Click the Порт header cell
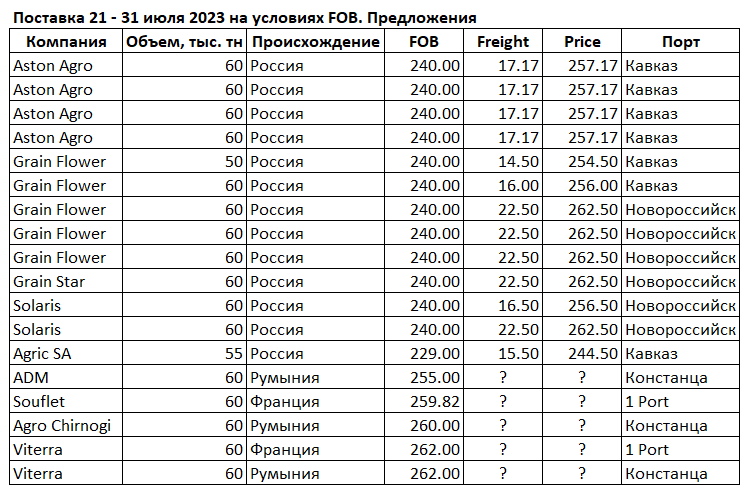This screenshot has height=493, width=754. pyautogui.click(x=681, y=42)
